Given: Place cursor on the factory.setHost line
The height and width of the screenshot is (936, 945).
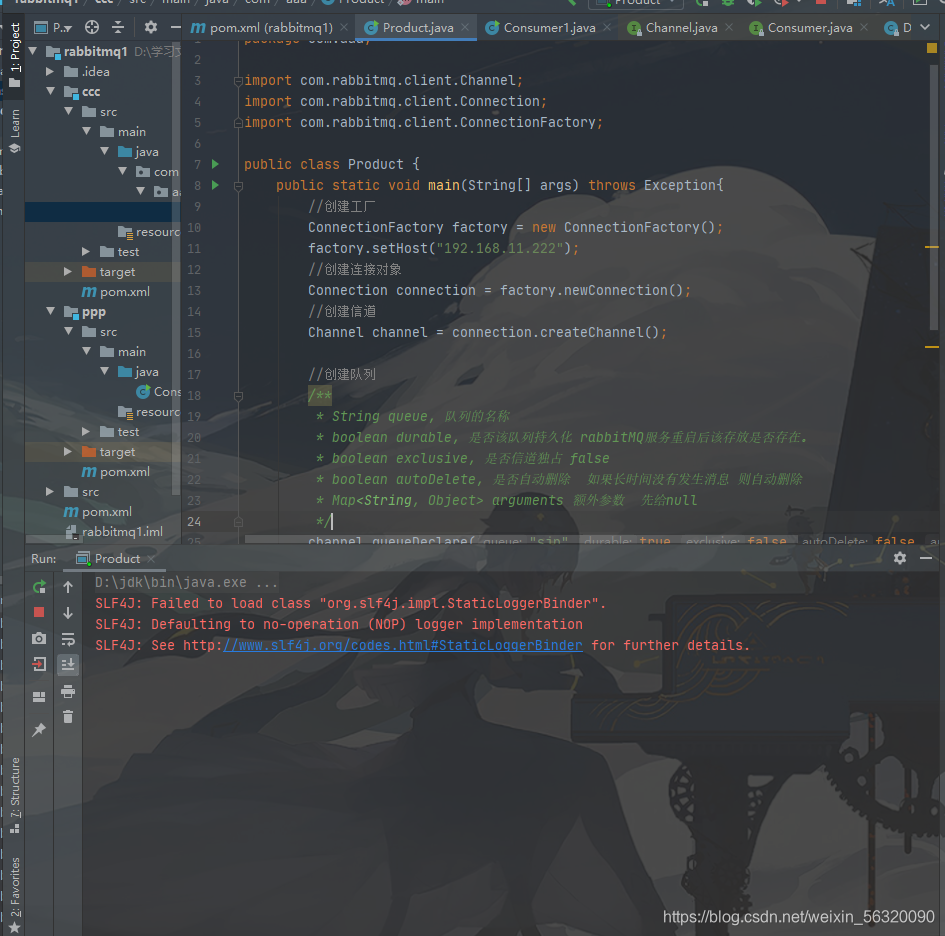Looking at the screenshot, I should [x=443, y=248].
